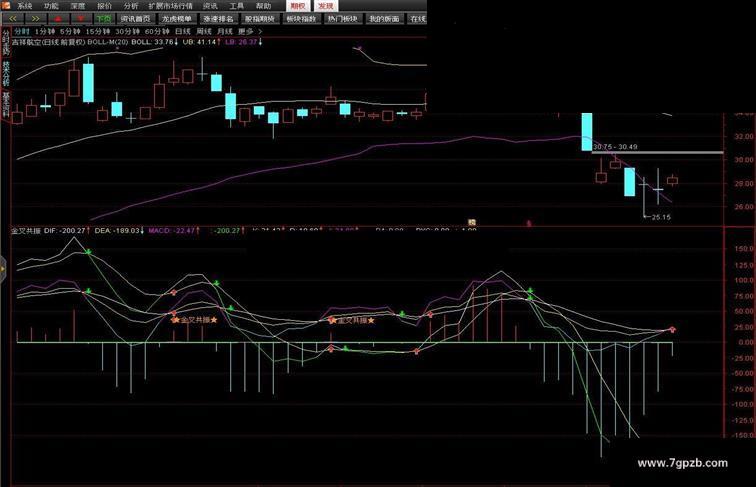Click the tall cyan candle beside 30.75 label
The image size is (756, 487).
click(x=587, y=132)
